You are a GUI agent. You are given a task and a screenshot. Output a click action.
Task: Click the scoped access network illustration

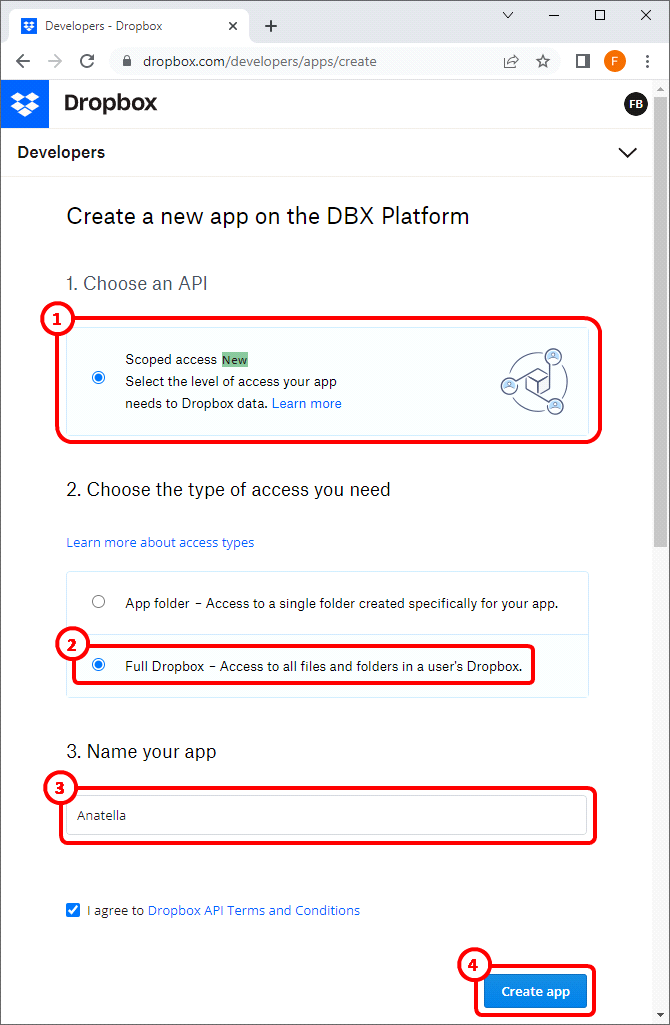[x=535, y=382]
